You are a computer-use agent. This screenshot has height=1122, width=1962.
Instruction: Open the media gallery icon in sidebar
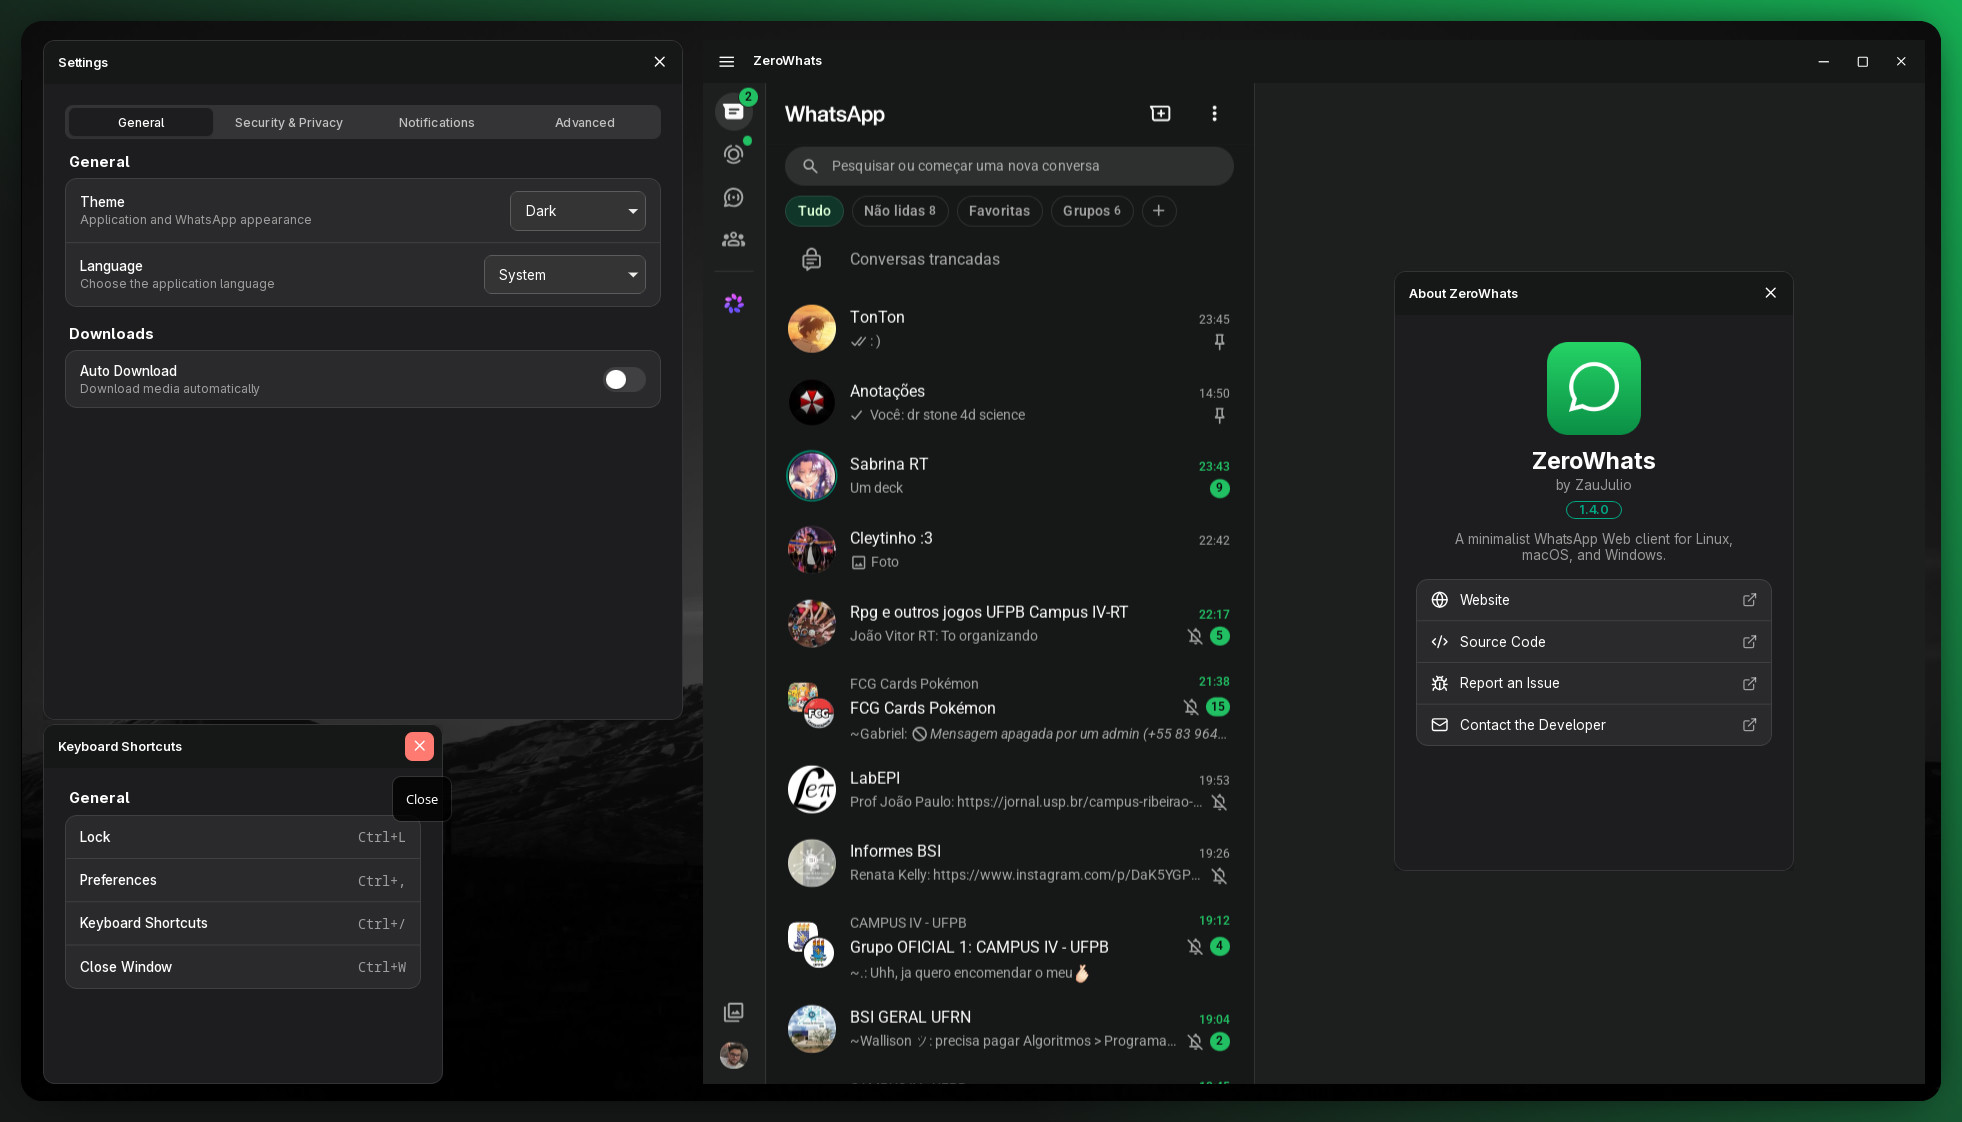(734, 1012)
